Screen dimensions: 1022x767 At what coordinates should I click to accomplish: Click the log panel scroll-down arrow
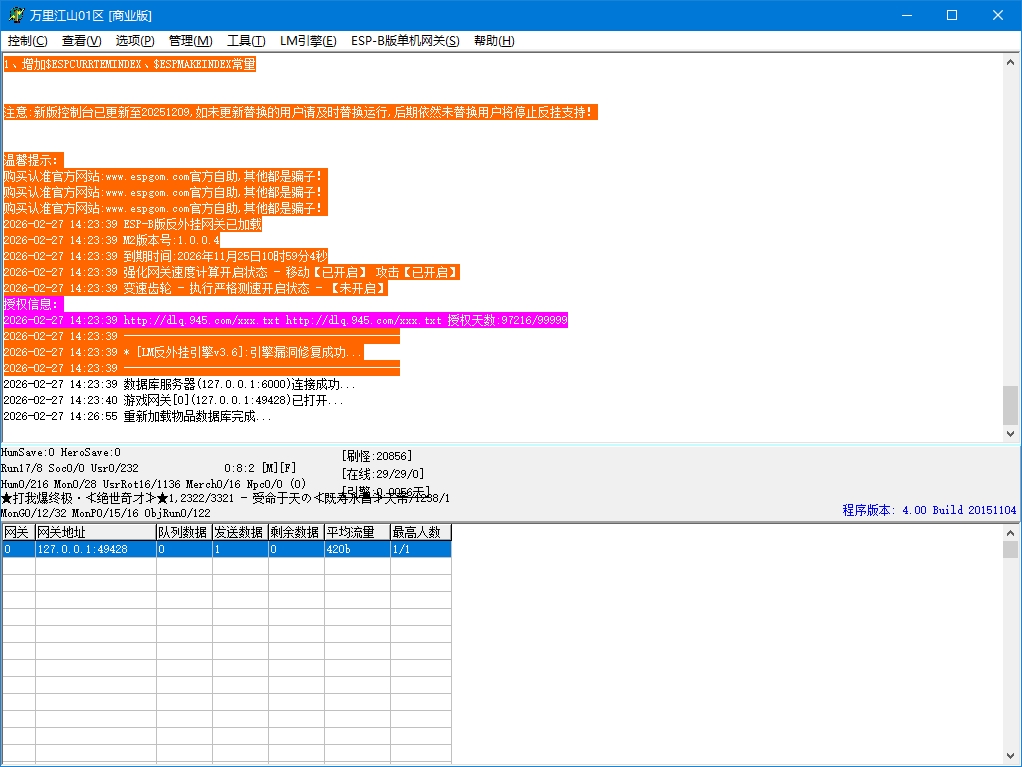(1010, 434)
